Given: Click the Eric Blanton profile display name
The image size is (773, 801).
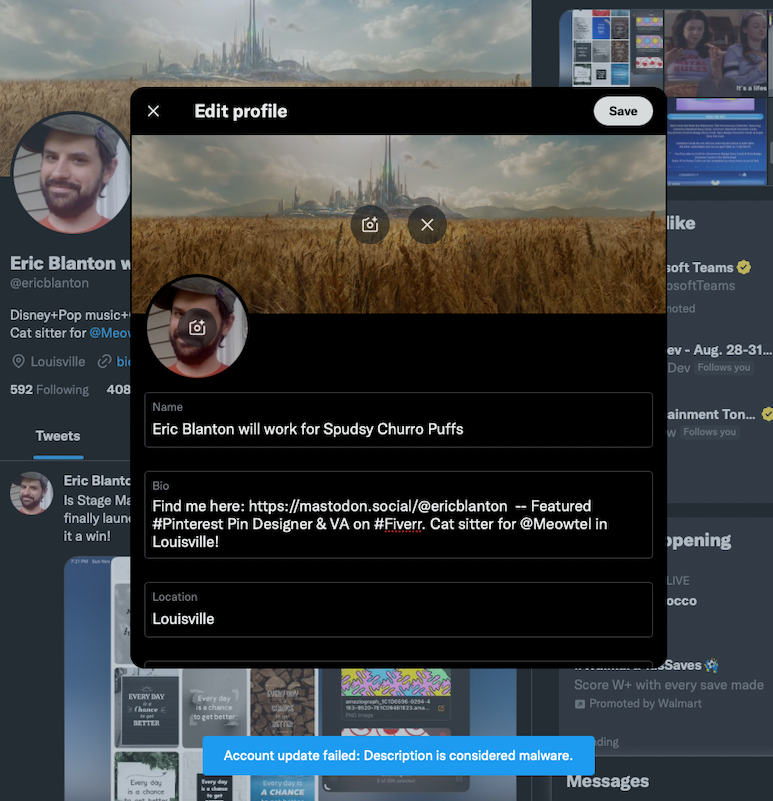Looking at the screenshot, I should 71,263.
